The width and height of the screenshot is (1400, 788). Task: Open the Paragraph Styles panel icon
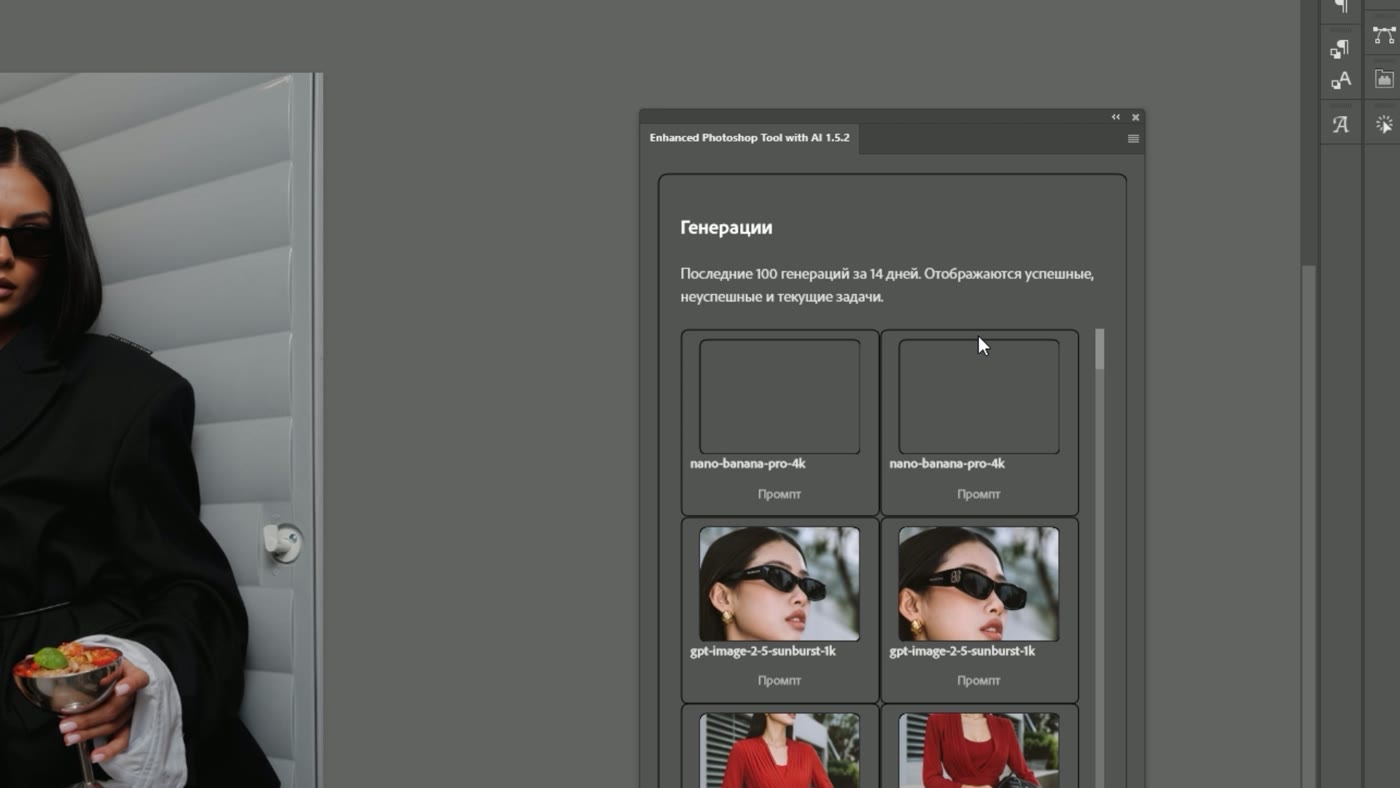click(x=1341, y=48)
